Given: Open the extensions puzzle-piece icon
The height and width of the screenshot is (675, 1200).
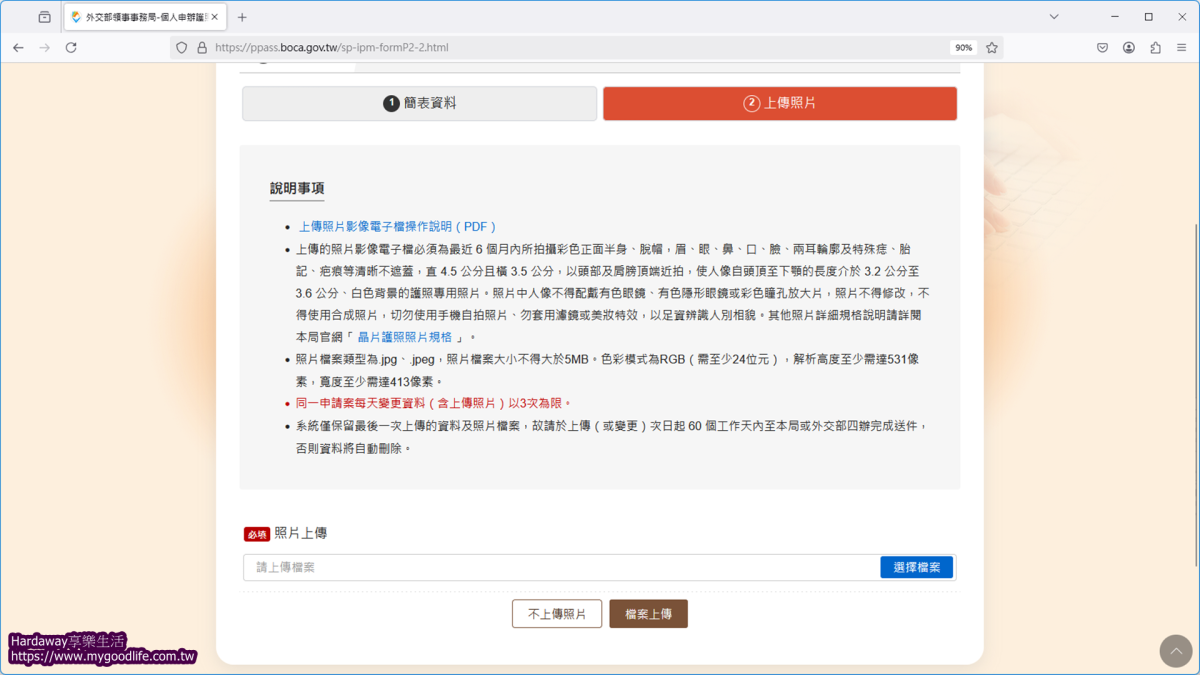Looking at the screenshot, I should [1155, 47].
